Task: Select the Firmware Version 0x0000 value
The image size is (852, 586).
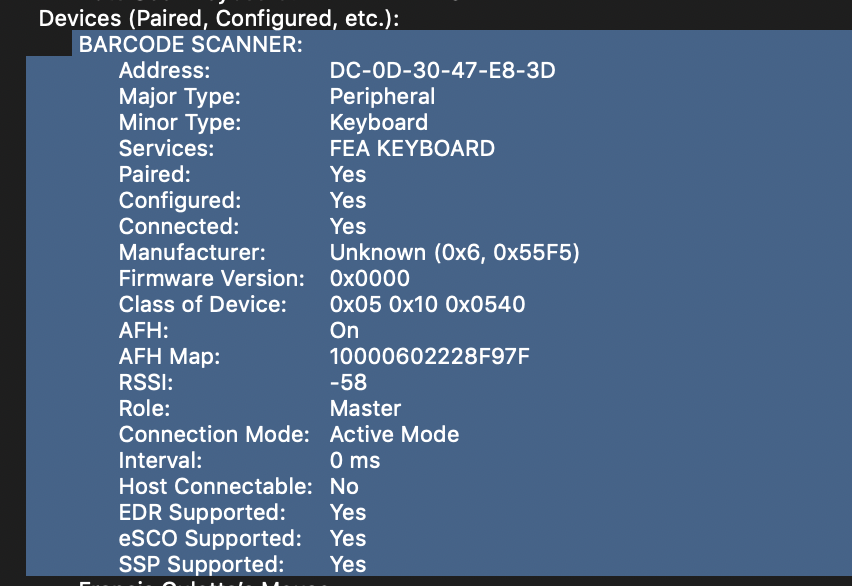Action: pyautogui.click(x=369, y=278)
